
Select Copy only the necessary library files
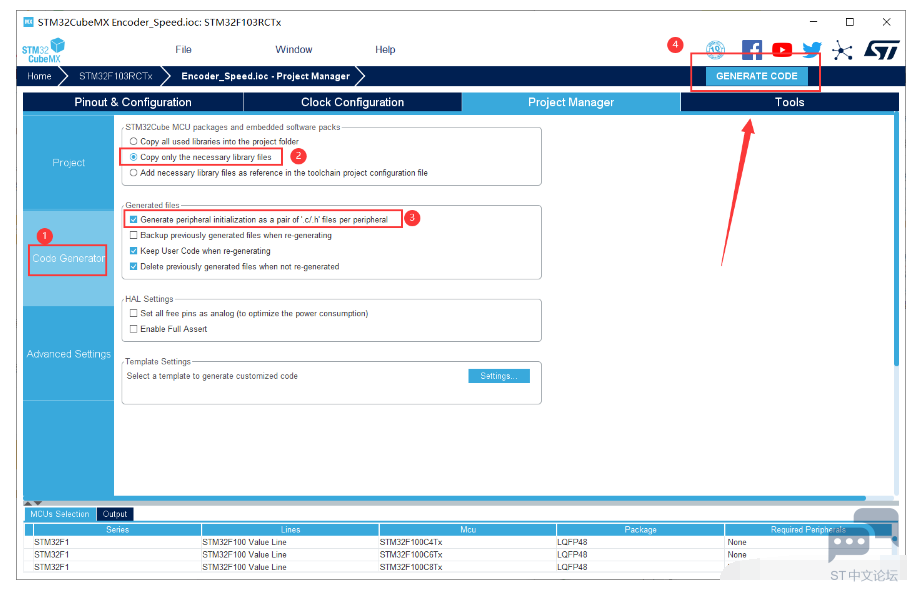point(134,157)
